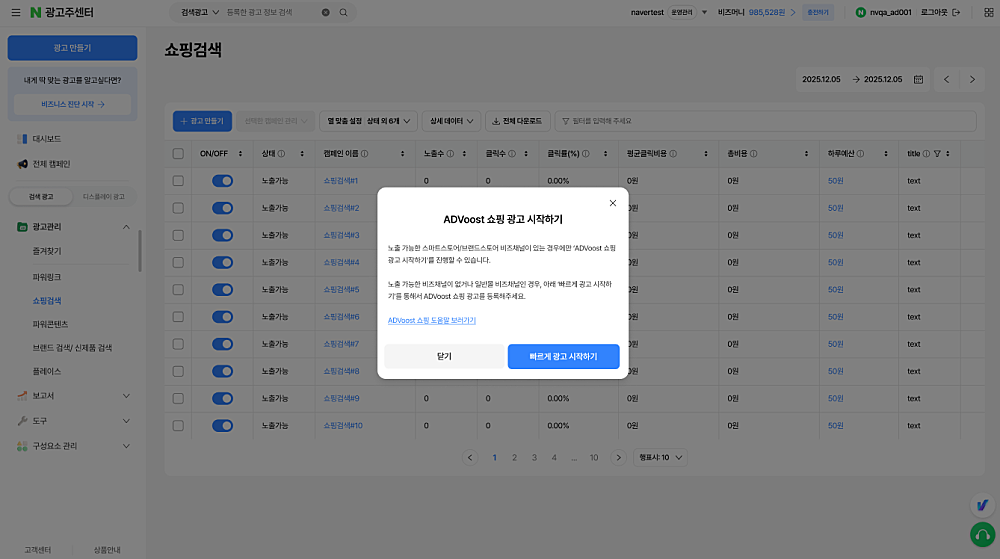Click the nvqa_ad001 account N icon

pos(860,12)
